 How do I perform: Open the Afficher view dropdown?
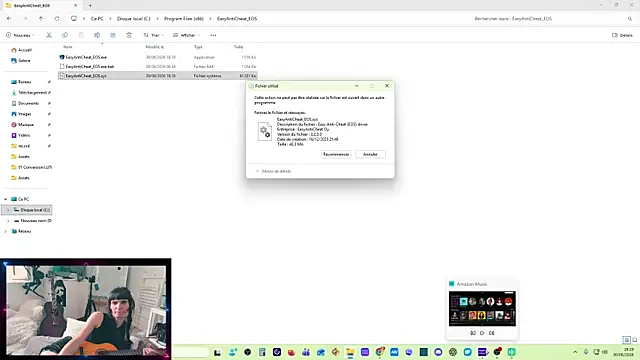click(x=187, y=35)
